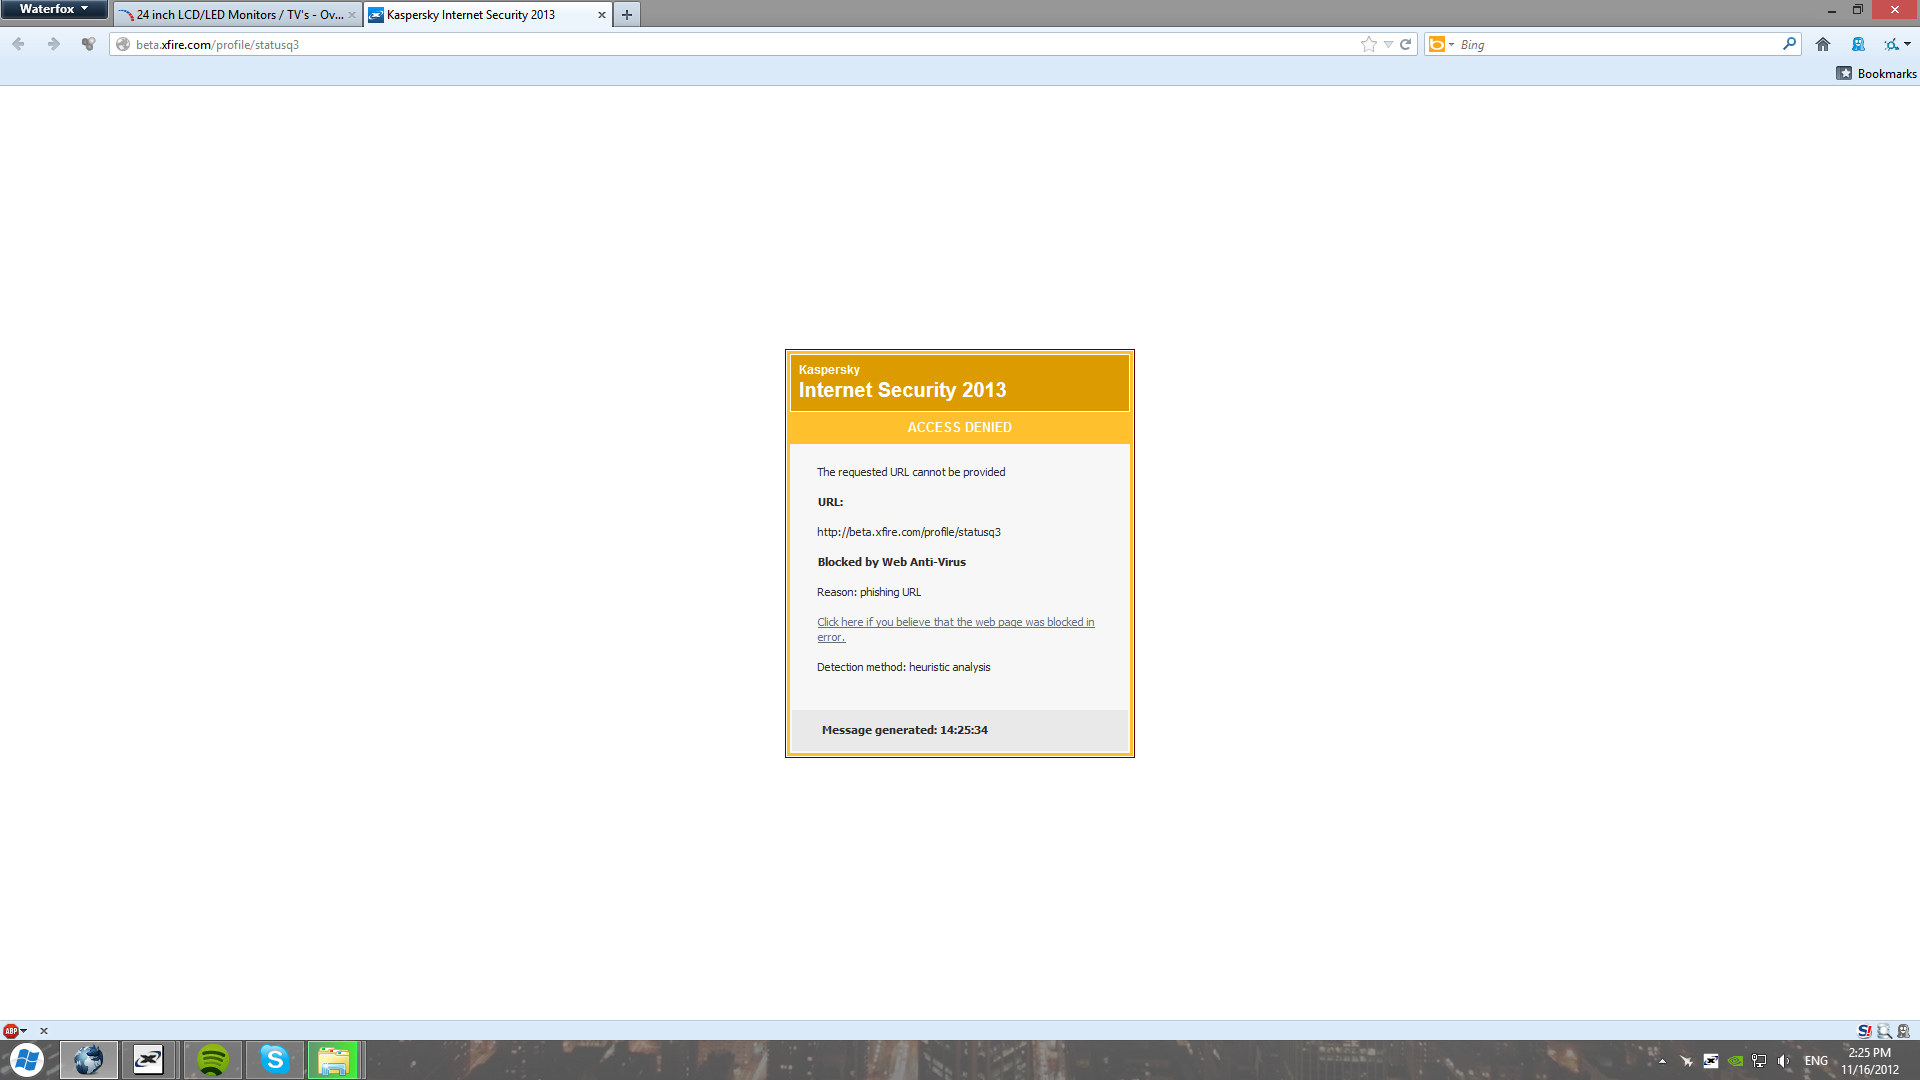Screen dimensions: 1920x1080
Task: Open the NVIDIA tray icon
Action: 1735,1061
